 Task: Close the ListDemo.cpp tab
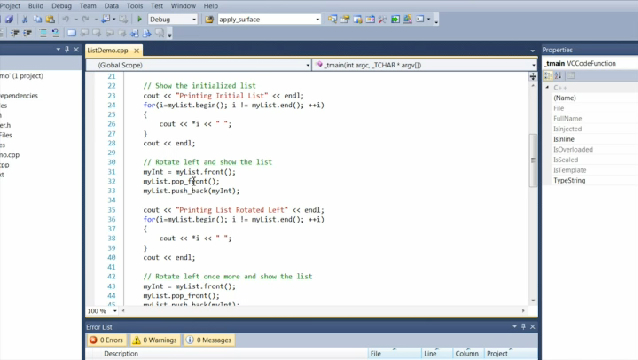pos(136,50)
